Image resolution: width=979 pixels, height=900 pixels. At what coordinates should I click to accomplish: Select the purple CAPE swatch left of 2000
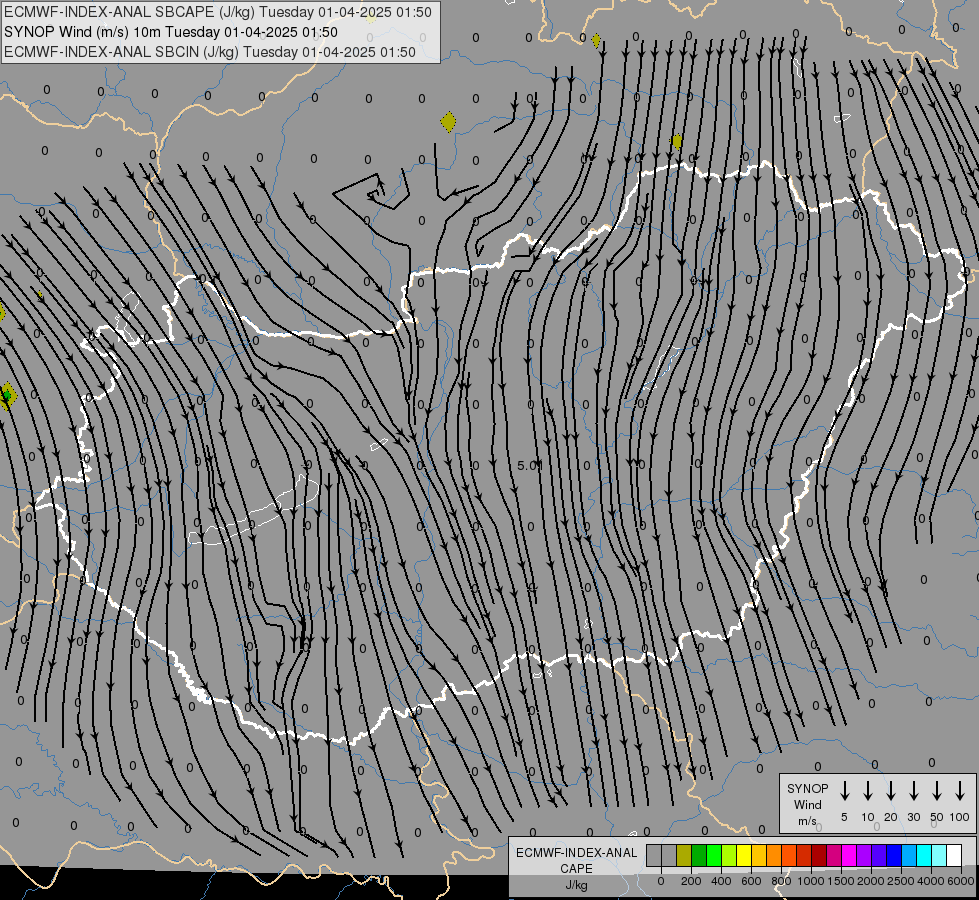pos(864,855)
